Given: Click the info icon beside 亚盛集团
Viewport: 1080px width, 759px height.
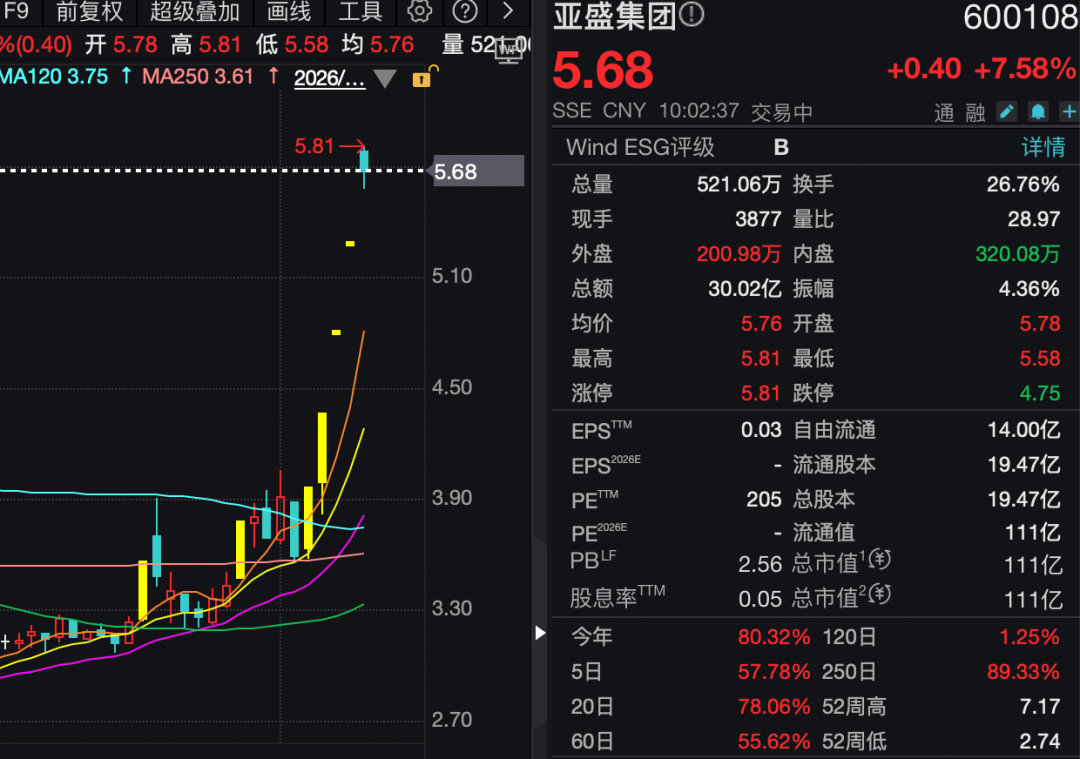Looking at the screenshot, I should coord(692,14).
